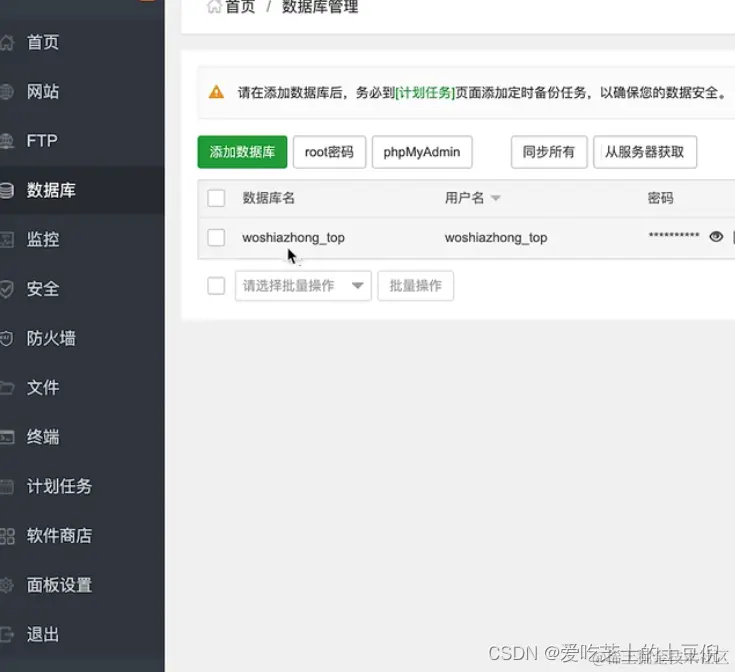Click the globe icon beside 网站
735x672 pixels.
tap(6, 91)
